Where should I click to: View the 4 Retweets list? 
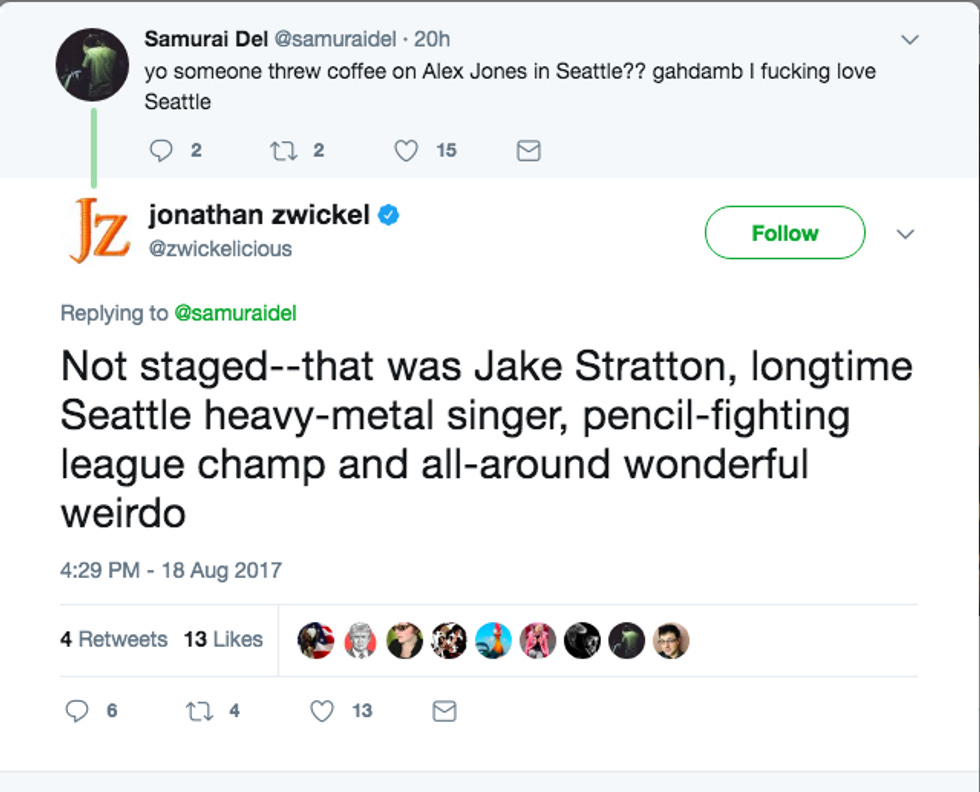coord(114,639)
